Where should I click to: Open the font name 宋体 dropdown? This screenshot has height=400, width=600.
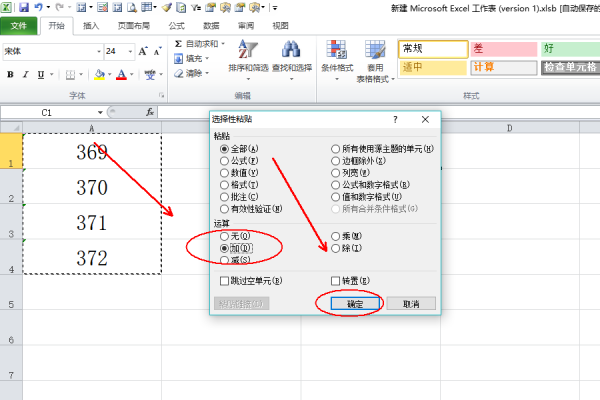(x=99, y=51)
